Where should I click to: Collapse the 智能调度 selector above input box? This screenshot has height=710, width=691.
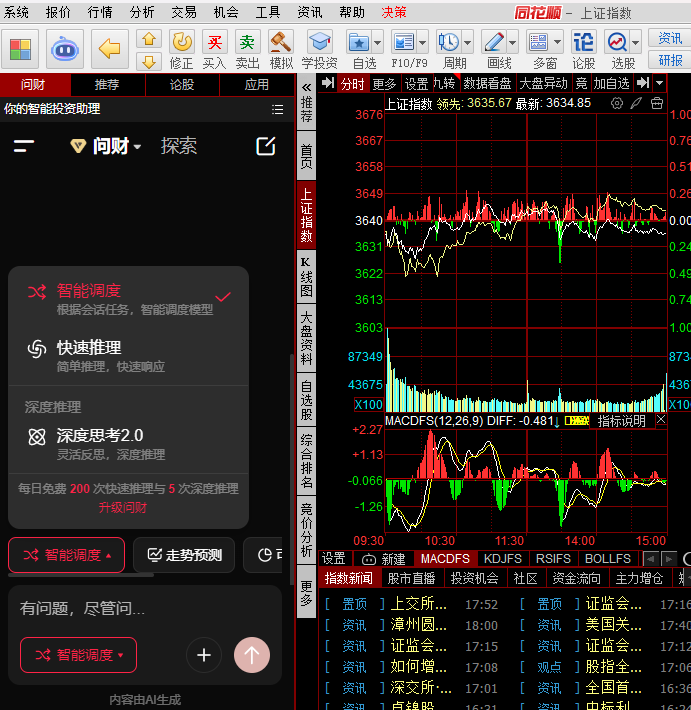(x=66, y=555)
